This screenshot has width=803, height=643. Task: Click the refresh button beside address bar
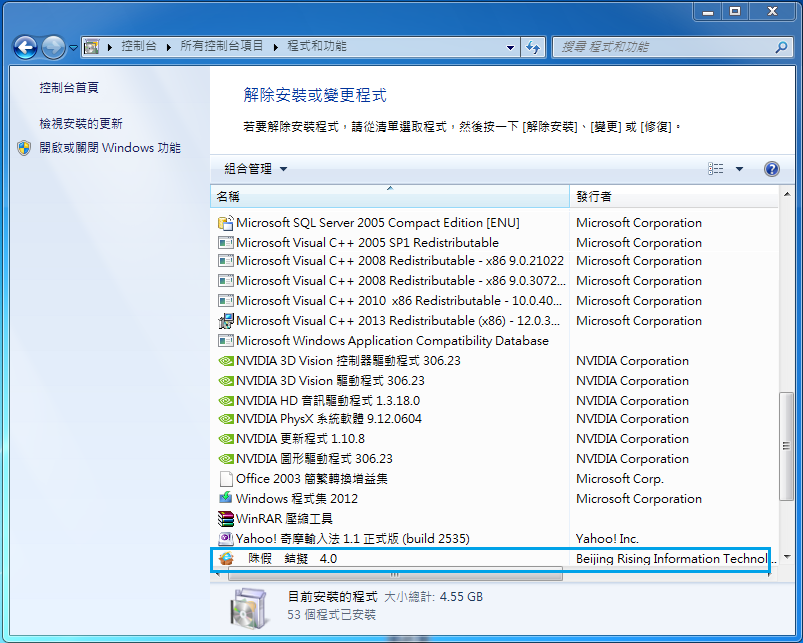pos(533,48)
